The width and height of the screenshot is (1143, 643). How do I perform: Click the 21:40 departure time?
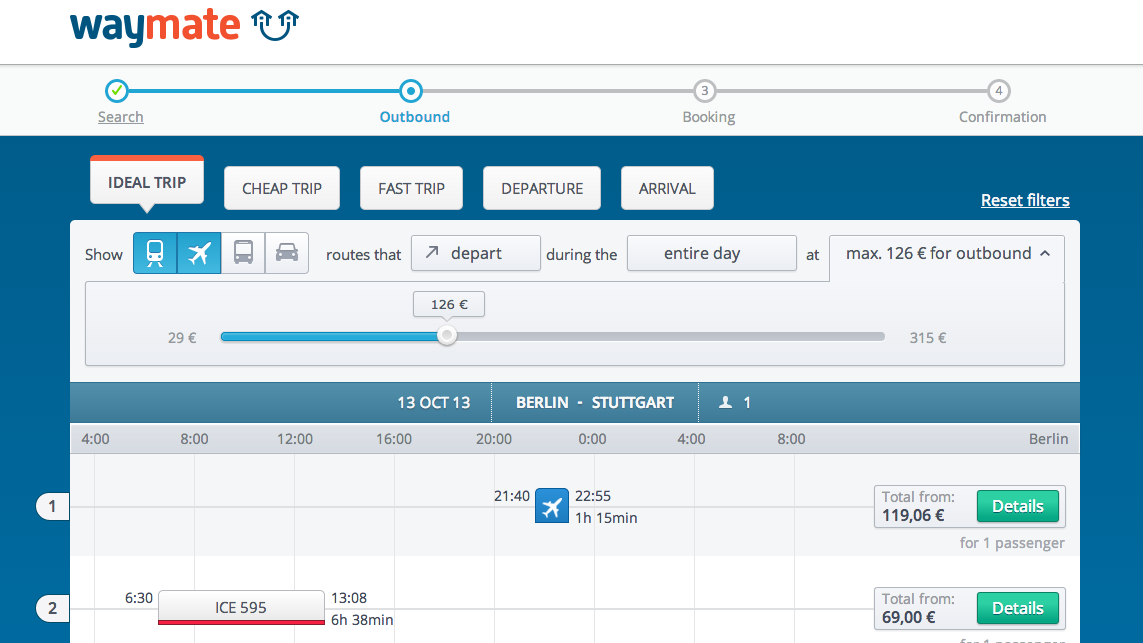[512, 496]
